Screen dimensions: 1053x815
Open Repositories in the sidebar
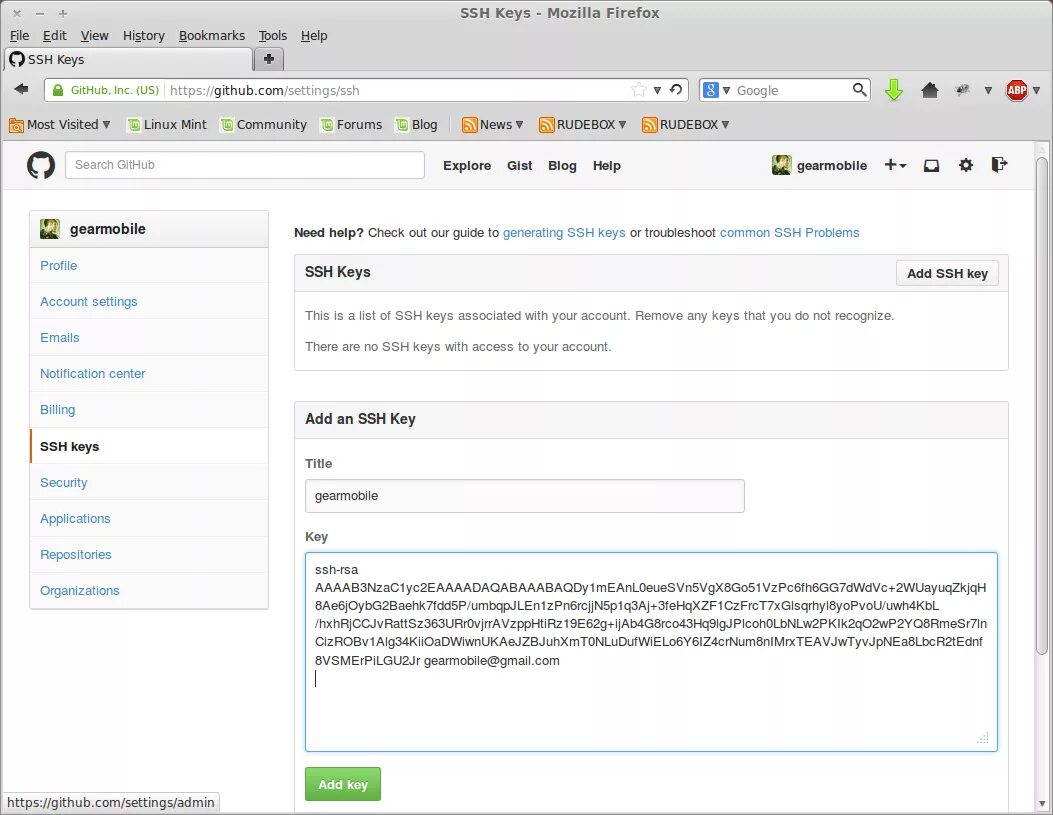pyautogui.click(x=149, y=555)
